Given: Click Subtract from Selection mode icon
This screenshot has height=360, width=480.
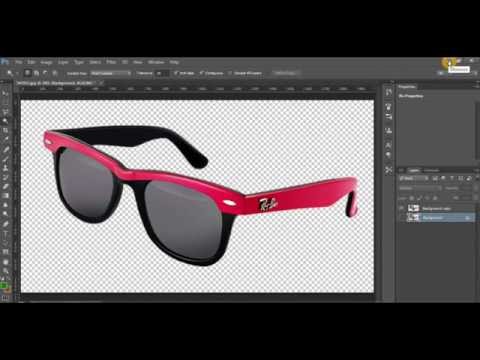Looking at the screenshot, I should tap(45, 73).
